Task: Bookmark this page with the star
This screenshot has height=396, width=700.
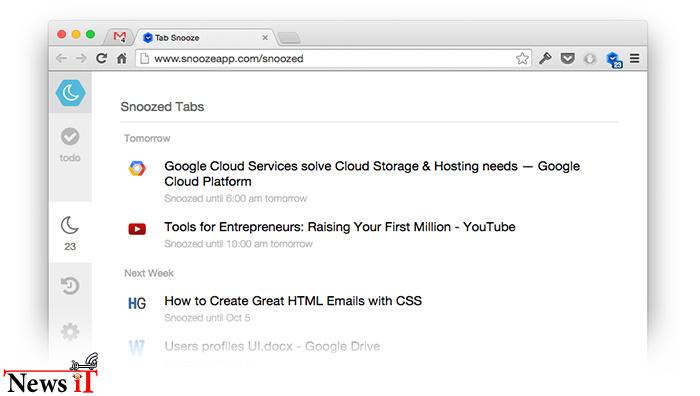Action: coord(522,58)
